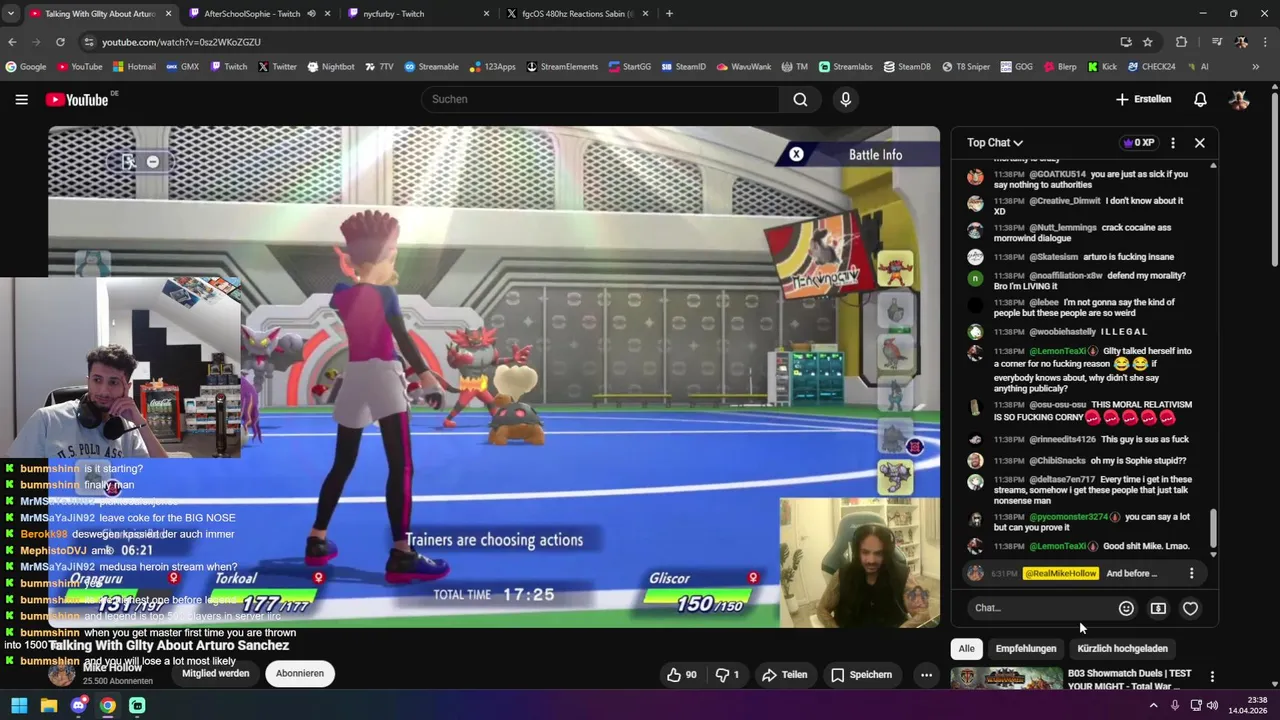Image resolution: width=1280 pixels, height=720 pixels.
Task: Click the Mitglied werden join button
Action: (216, 673)
